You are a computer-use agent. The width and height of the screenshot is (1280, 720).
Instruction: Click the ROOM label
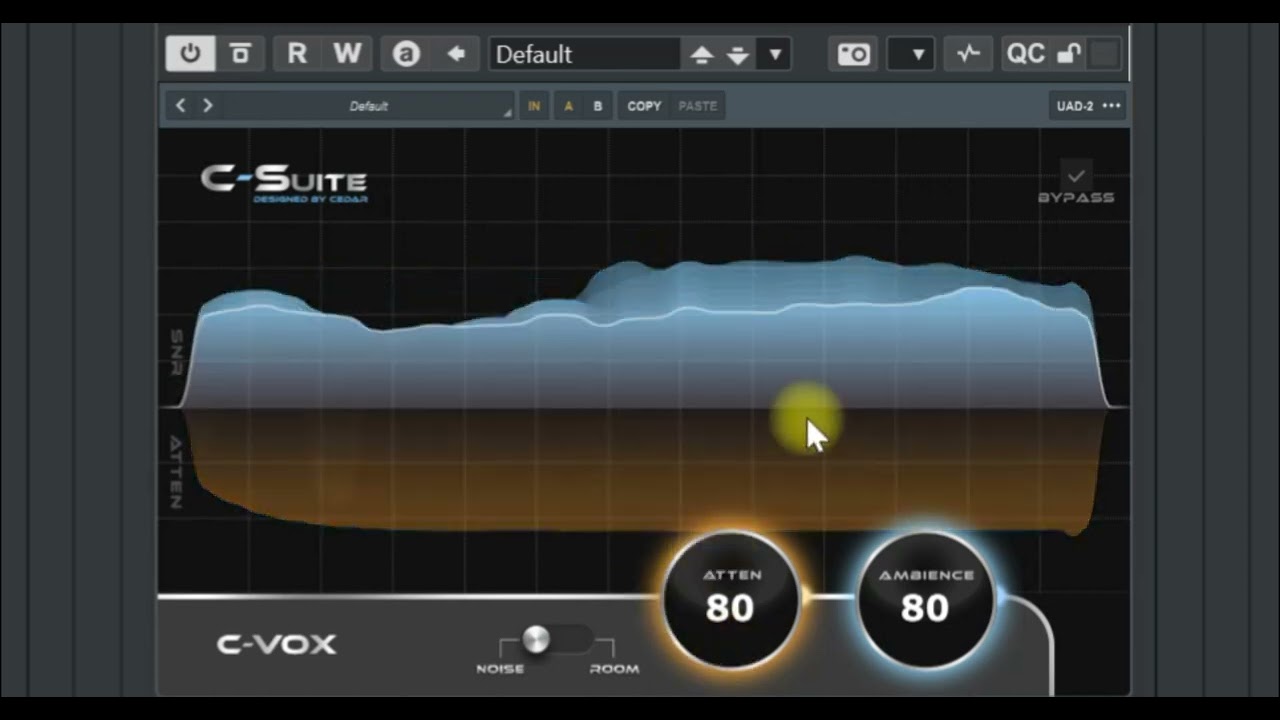614,669
